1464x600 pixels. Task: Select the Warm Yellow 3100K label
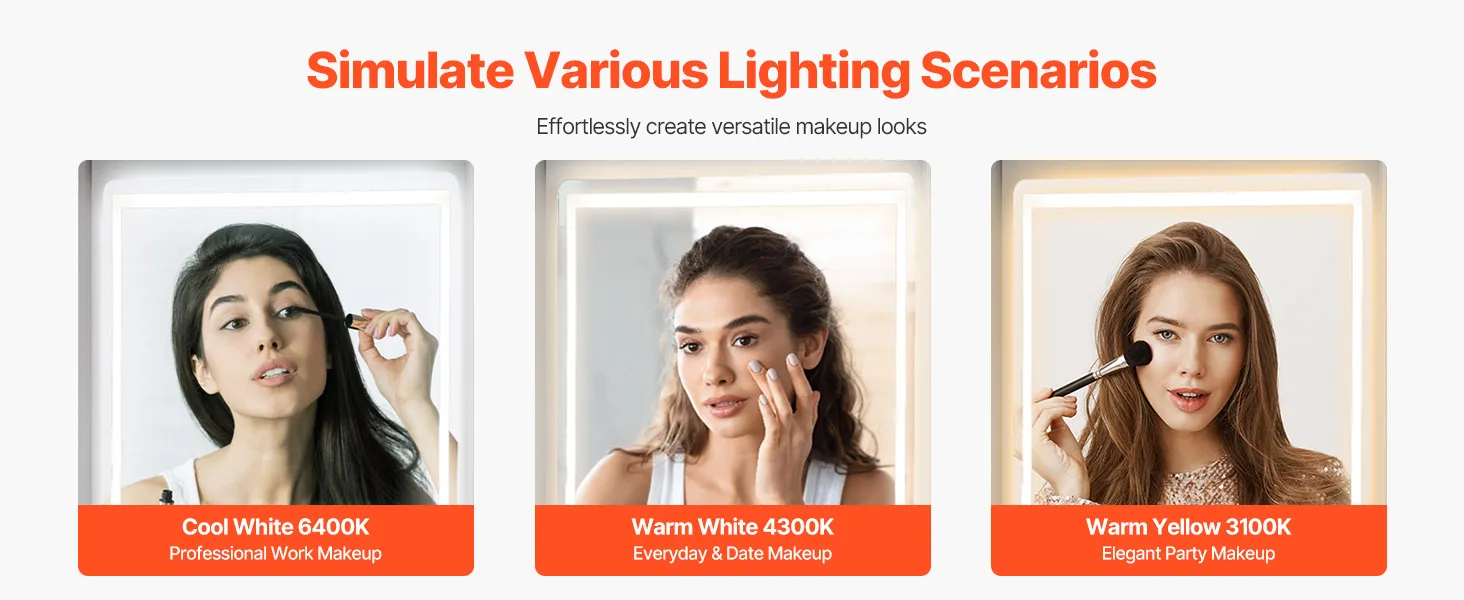pyautogui.click(x=1189, y=527)
